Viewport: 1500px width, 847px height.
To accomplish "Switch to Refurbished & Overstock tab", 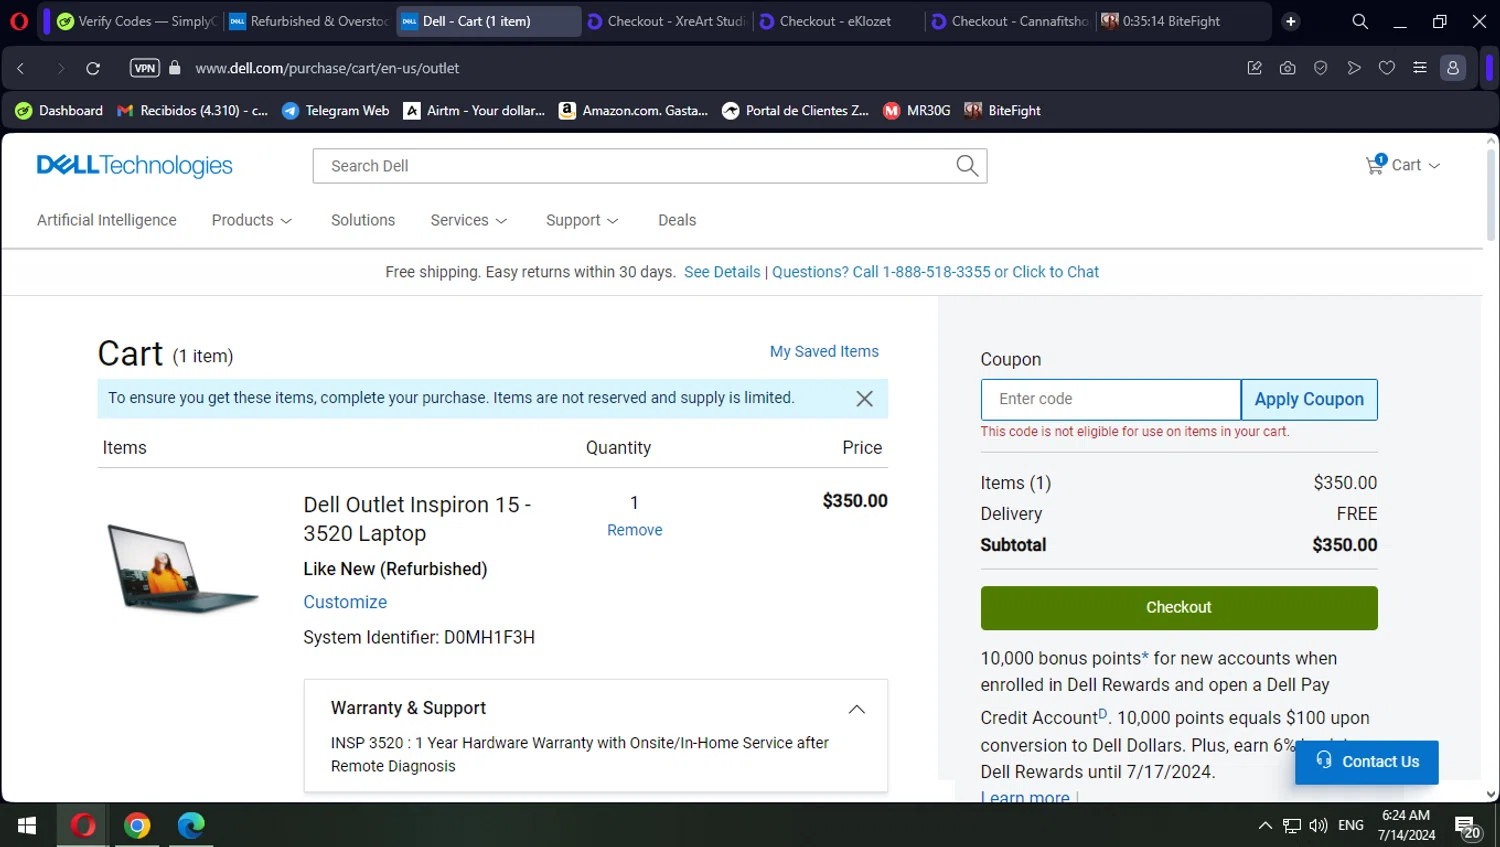I will (309, 21).
